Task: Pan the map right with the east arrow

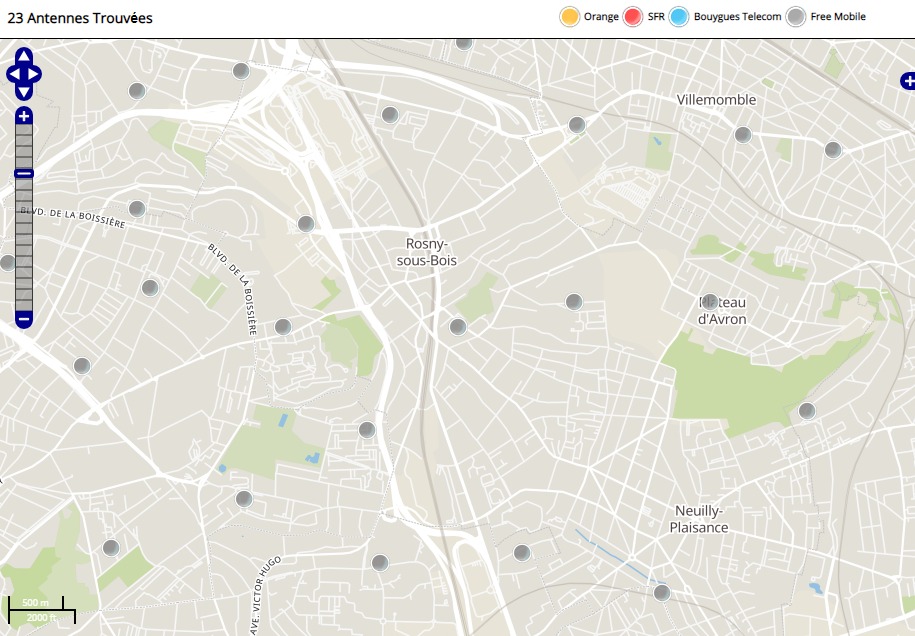Action: (x=36, y=74)
